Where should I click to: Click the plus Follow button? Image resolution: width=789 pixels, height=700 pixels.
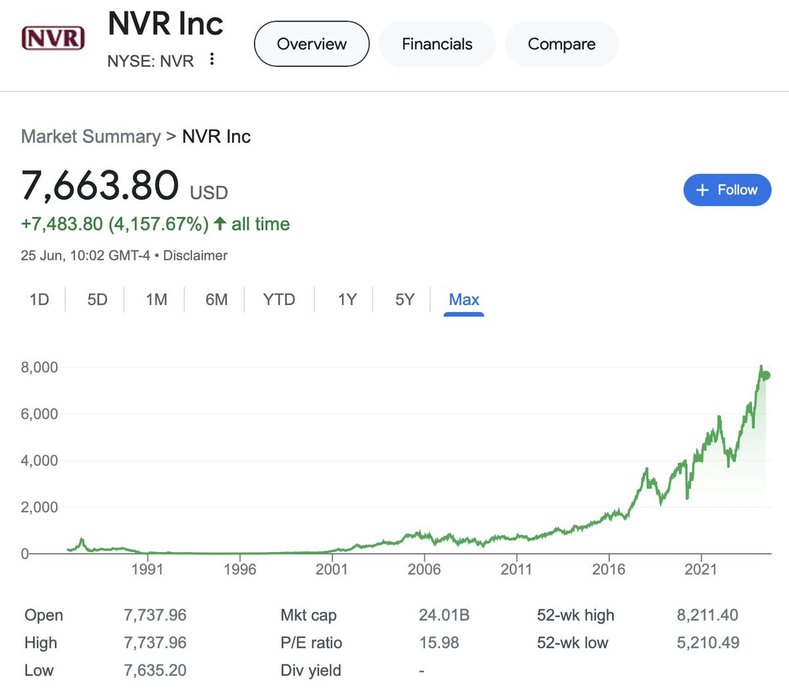tap(727, 190)
